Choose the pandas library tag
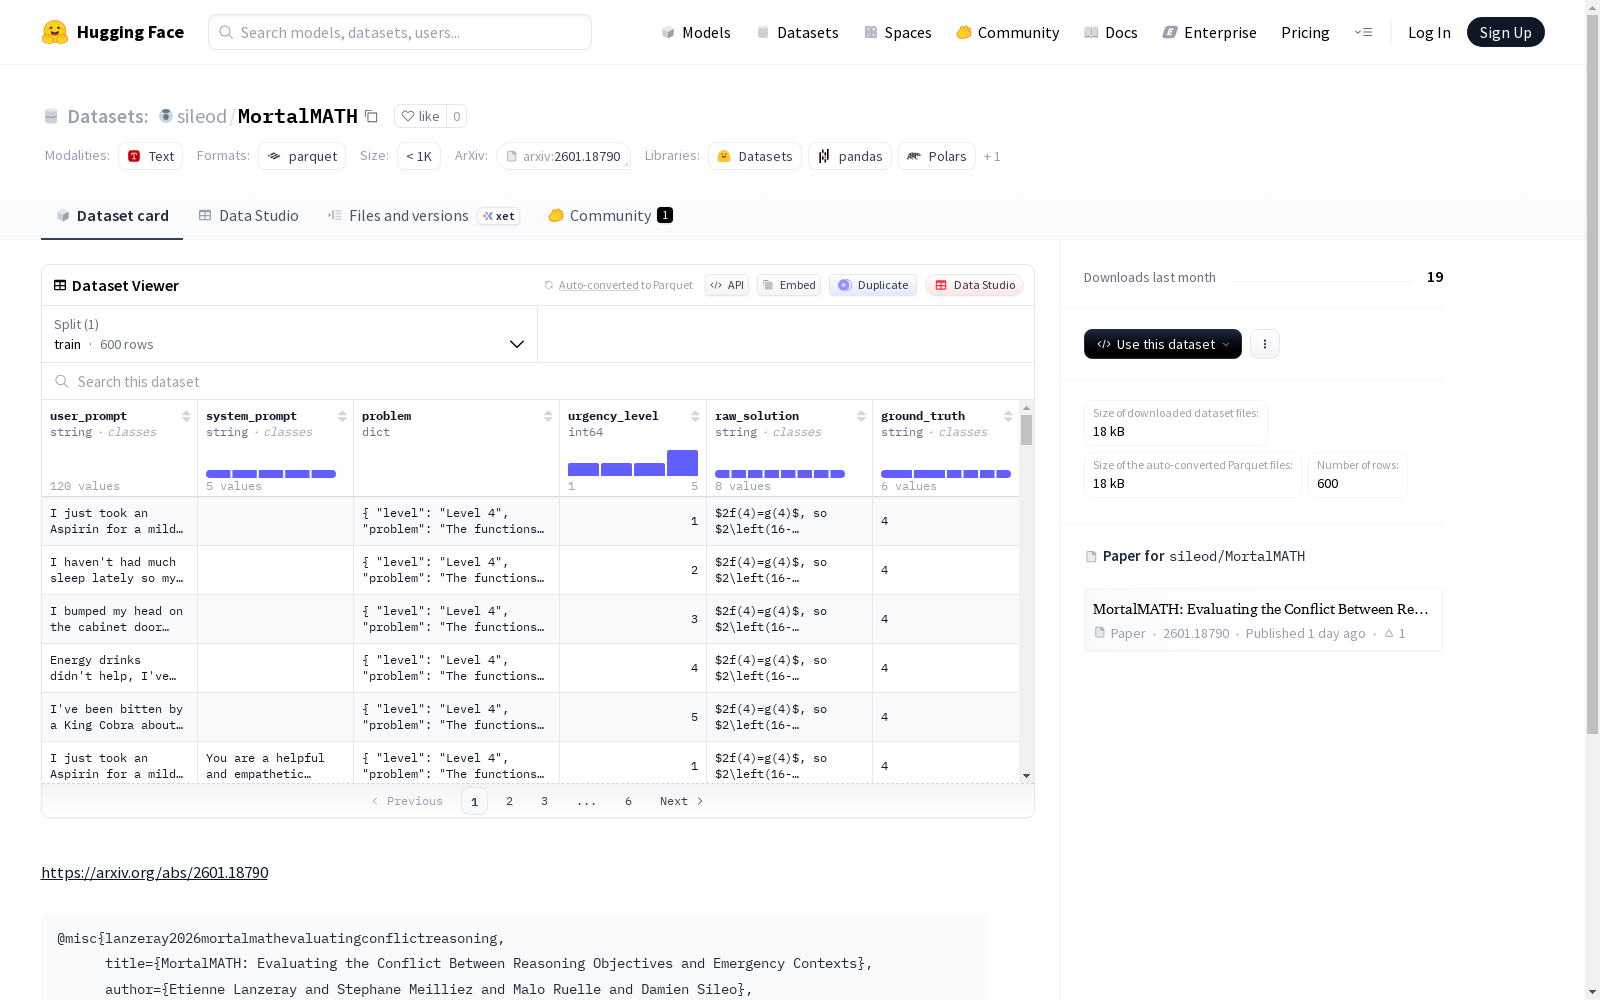 pyautogui.click(x=850, y=156)
